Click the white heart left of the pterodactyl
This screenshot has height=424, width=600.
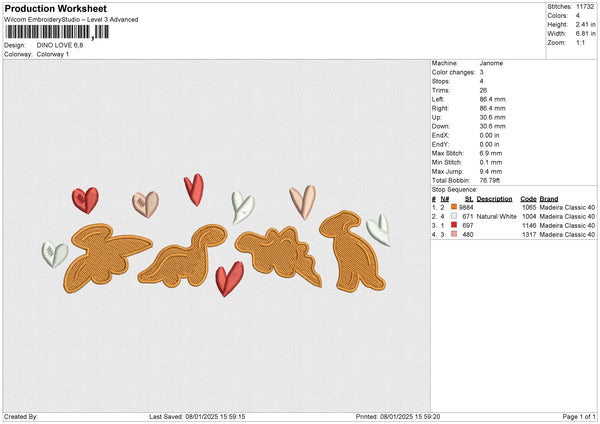click(x=55, y=254)
